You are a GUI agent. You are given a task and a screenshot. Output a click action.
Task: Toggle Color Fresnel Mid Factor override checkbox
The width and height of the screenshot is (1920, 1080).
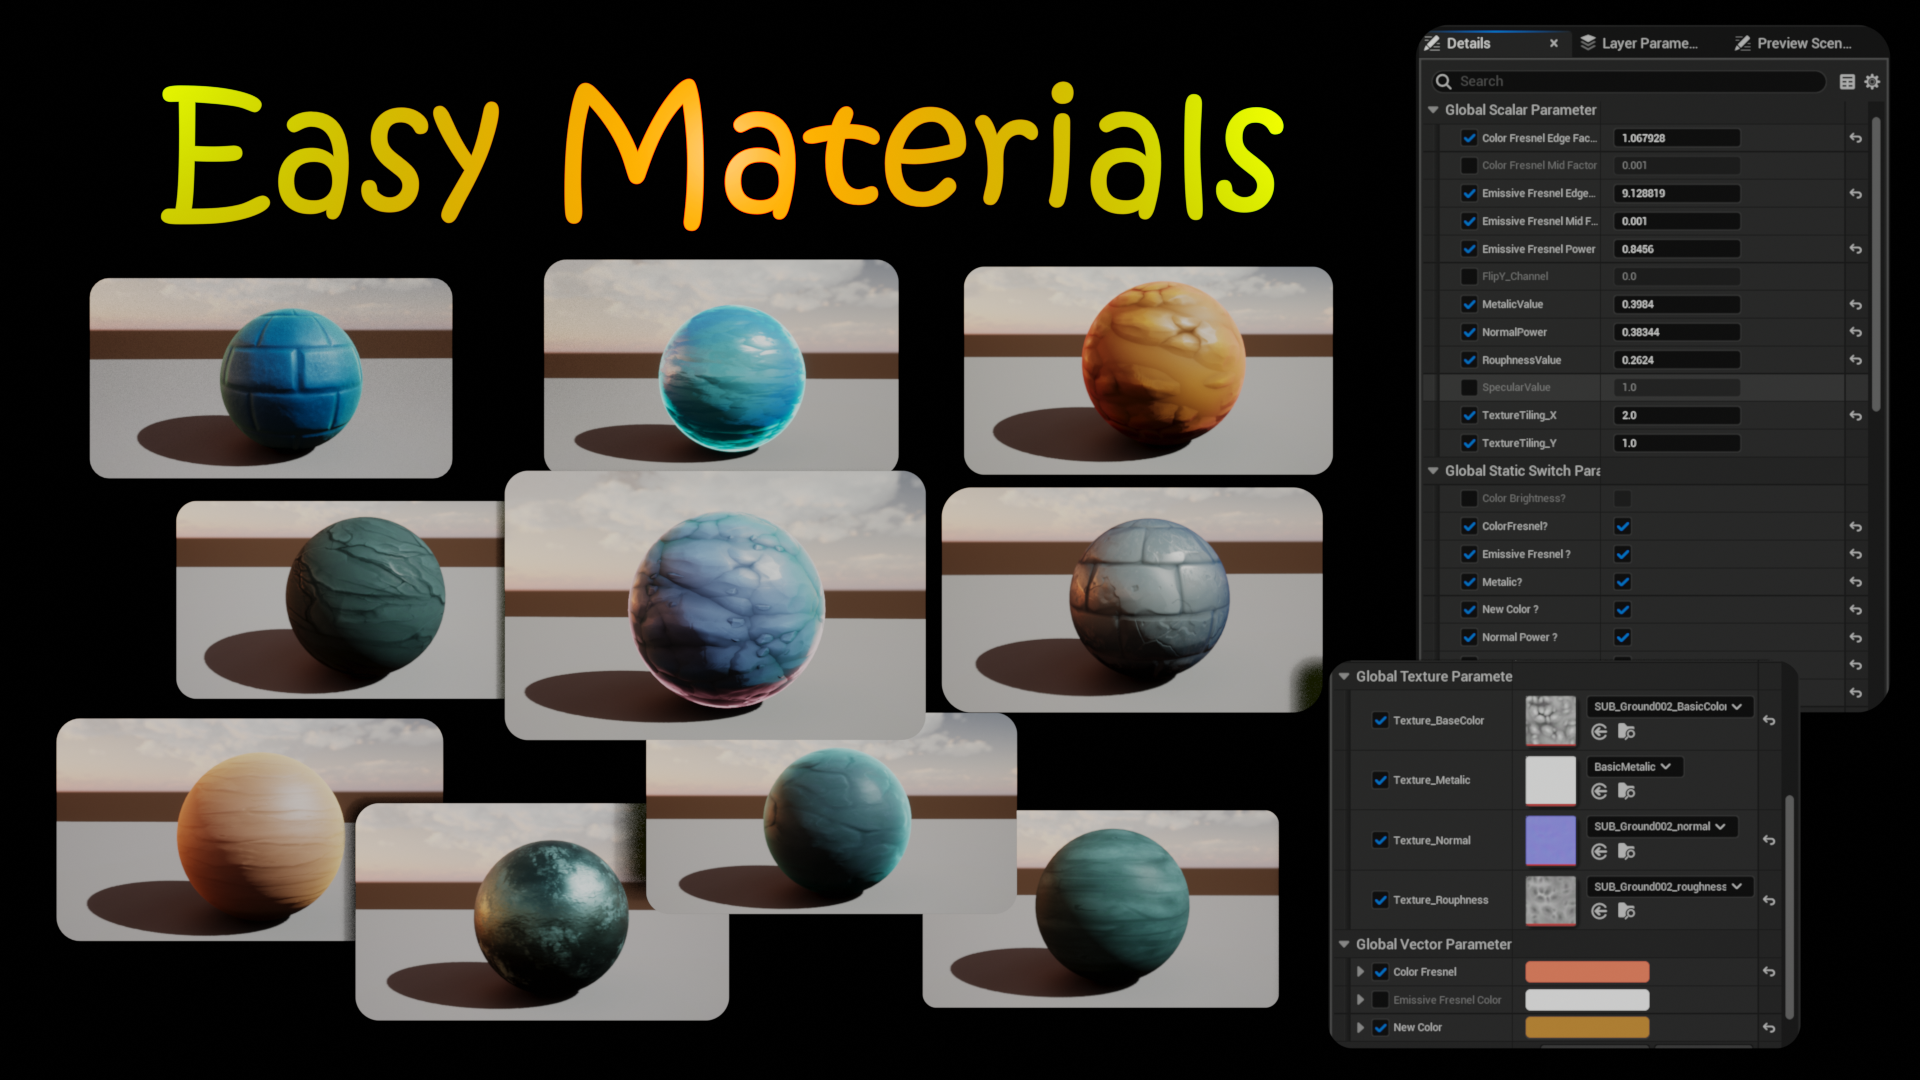pos(1469,166)
